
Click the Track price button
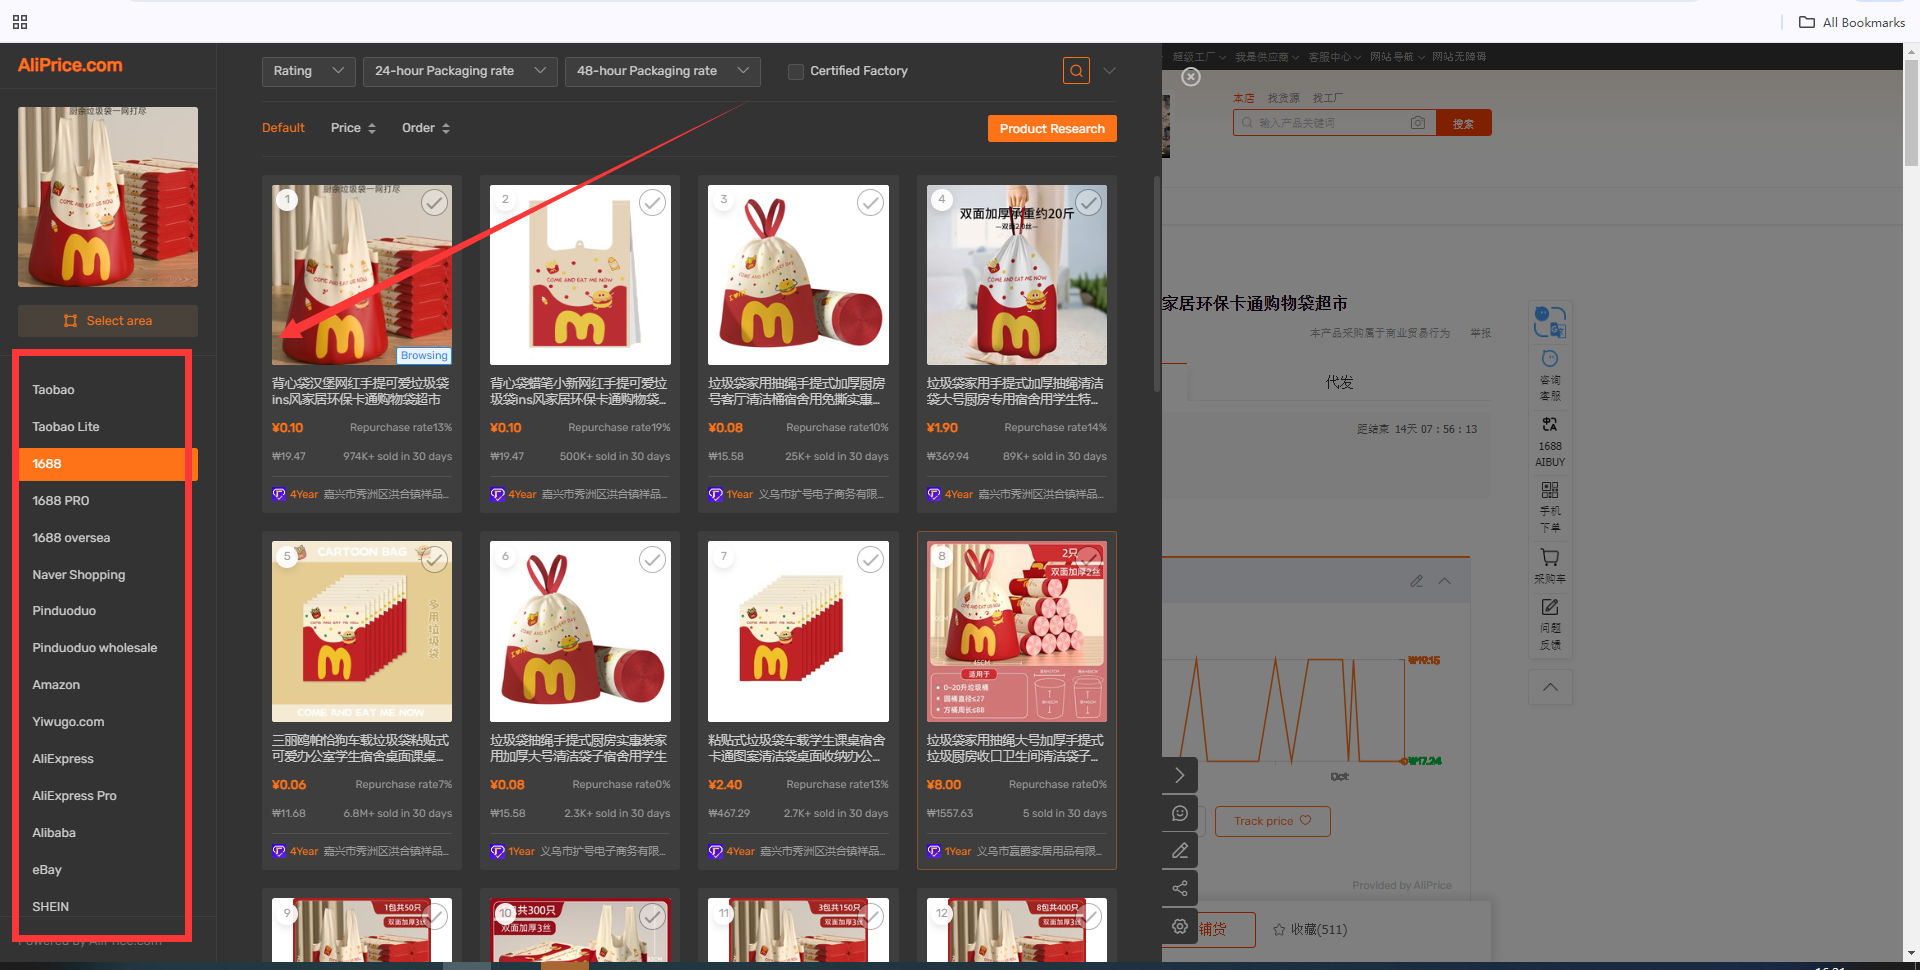click(1273, 821)
